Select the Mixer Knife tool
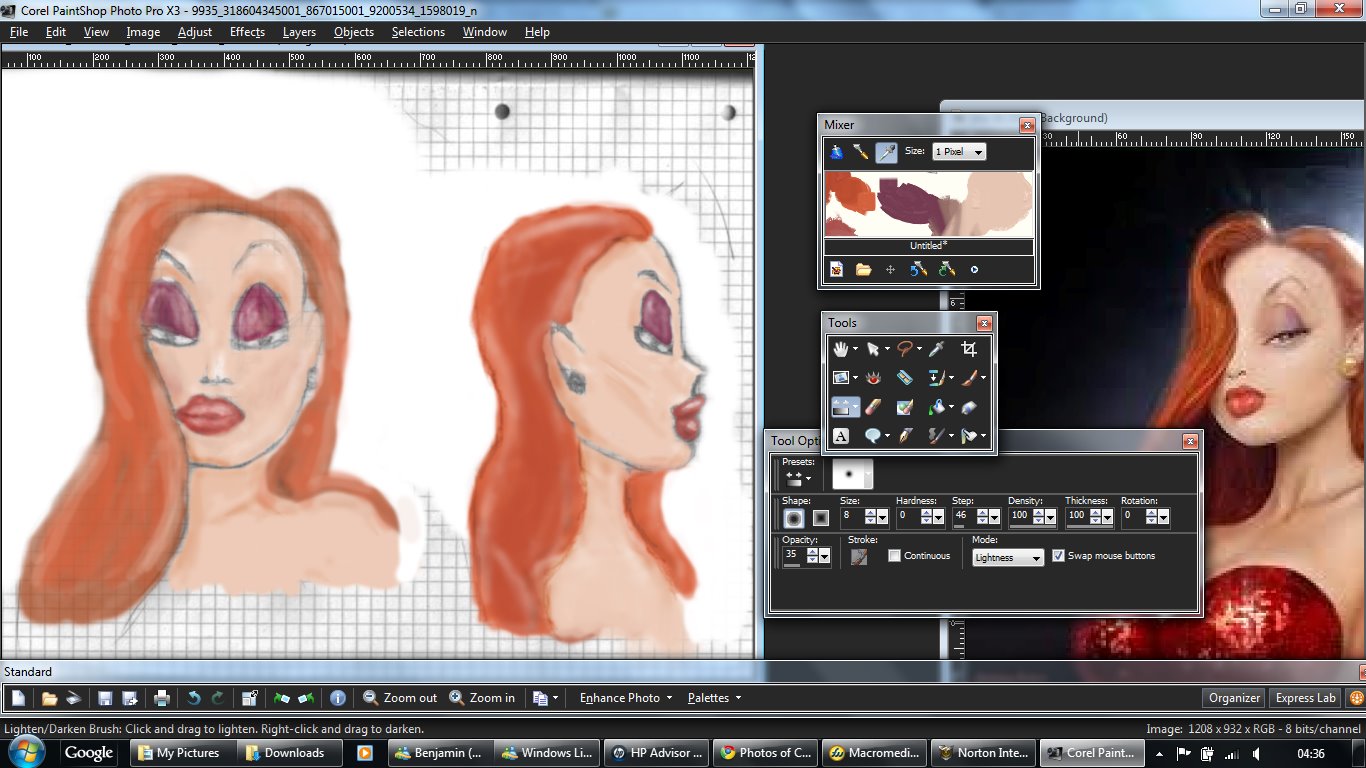 [x=861, y=152]
